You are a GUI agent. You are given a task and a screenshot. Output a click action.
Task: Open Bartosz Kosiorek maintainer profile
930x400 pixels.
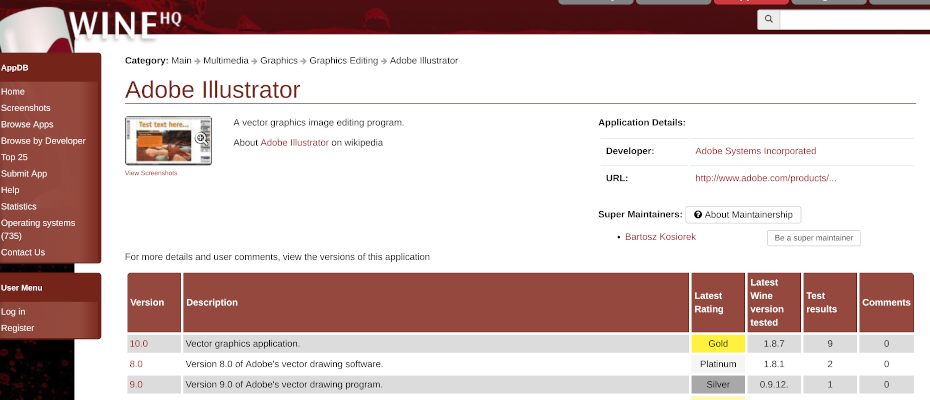(660, 237)
